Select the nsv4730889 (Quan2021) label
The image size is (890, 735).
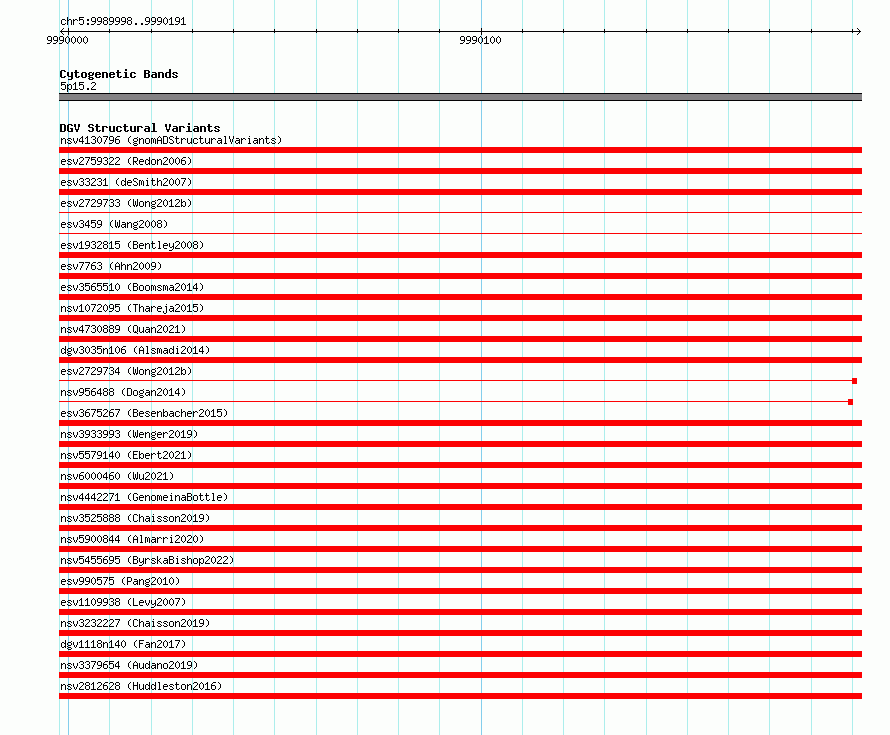click(123, 329)
